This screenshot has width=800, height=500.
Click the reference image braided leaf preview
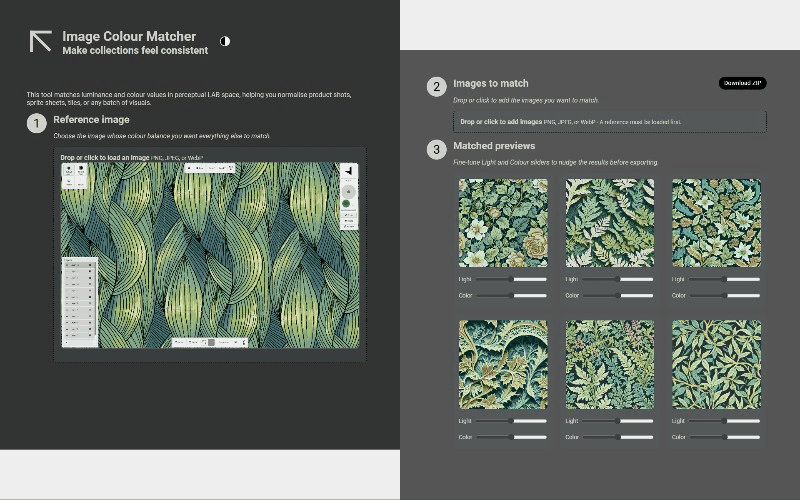pos(210,255)
